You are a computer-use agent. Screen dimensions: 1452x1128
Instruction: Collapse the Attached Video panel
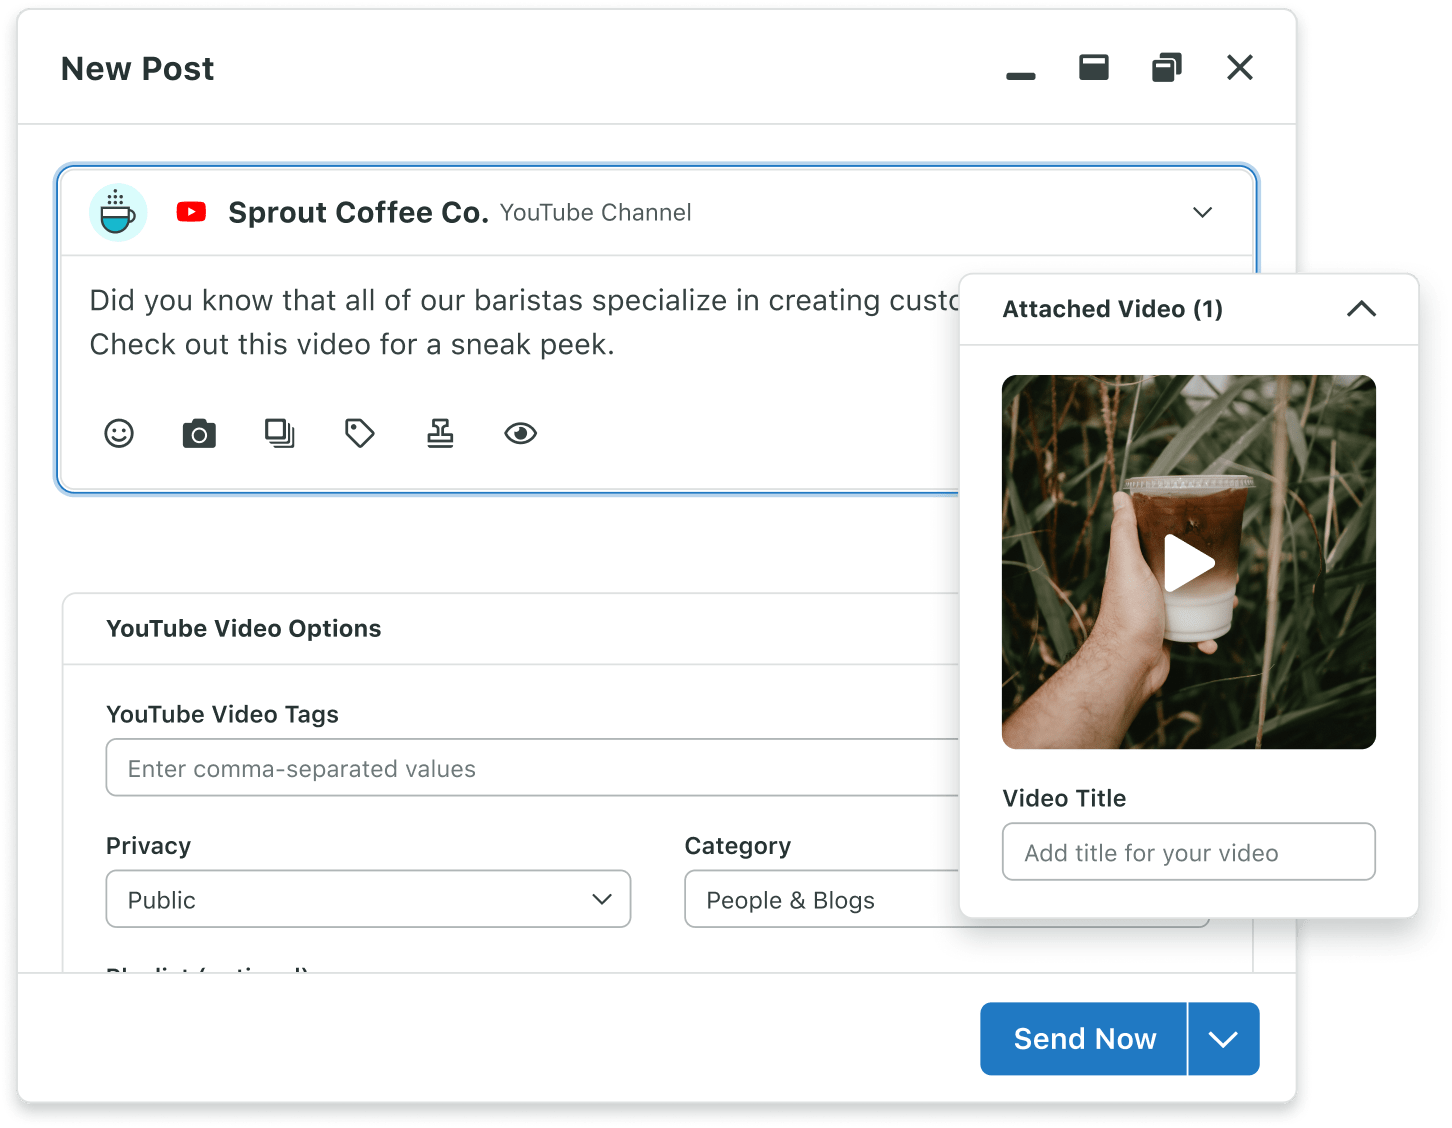(x=1361, y=309)
